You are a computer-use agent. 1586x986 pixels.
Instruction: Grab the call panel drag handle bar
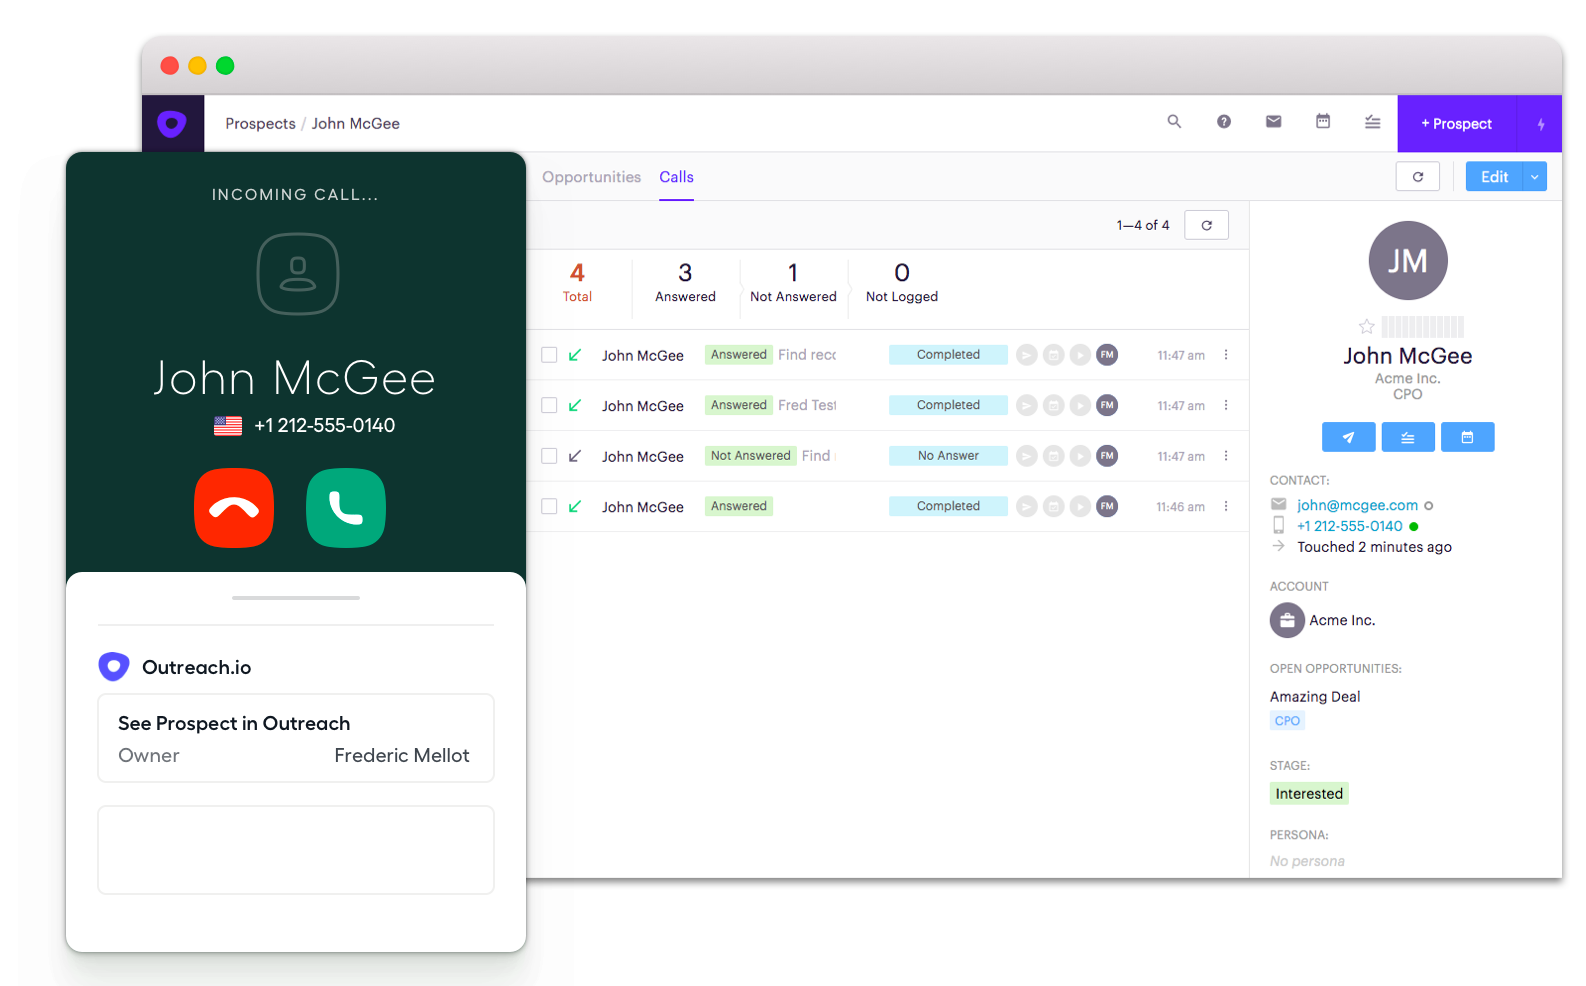(x=296, y=598)
